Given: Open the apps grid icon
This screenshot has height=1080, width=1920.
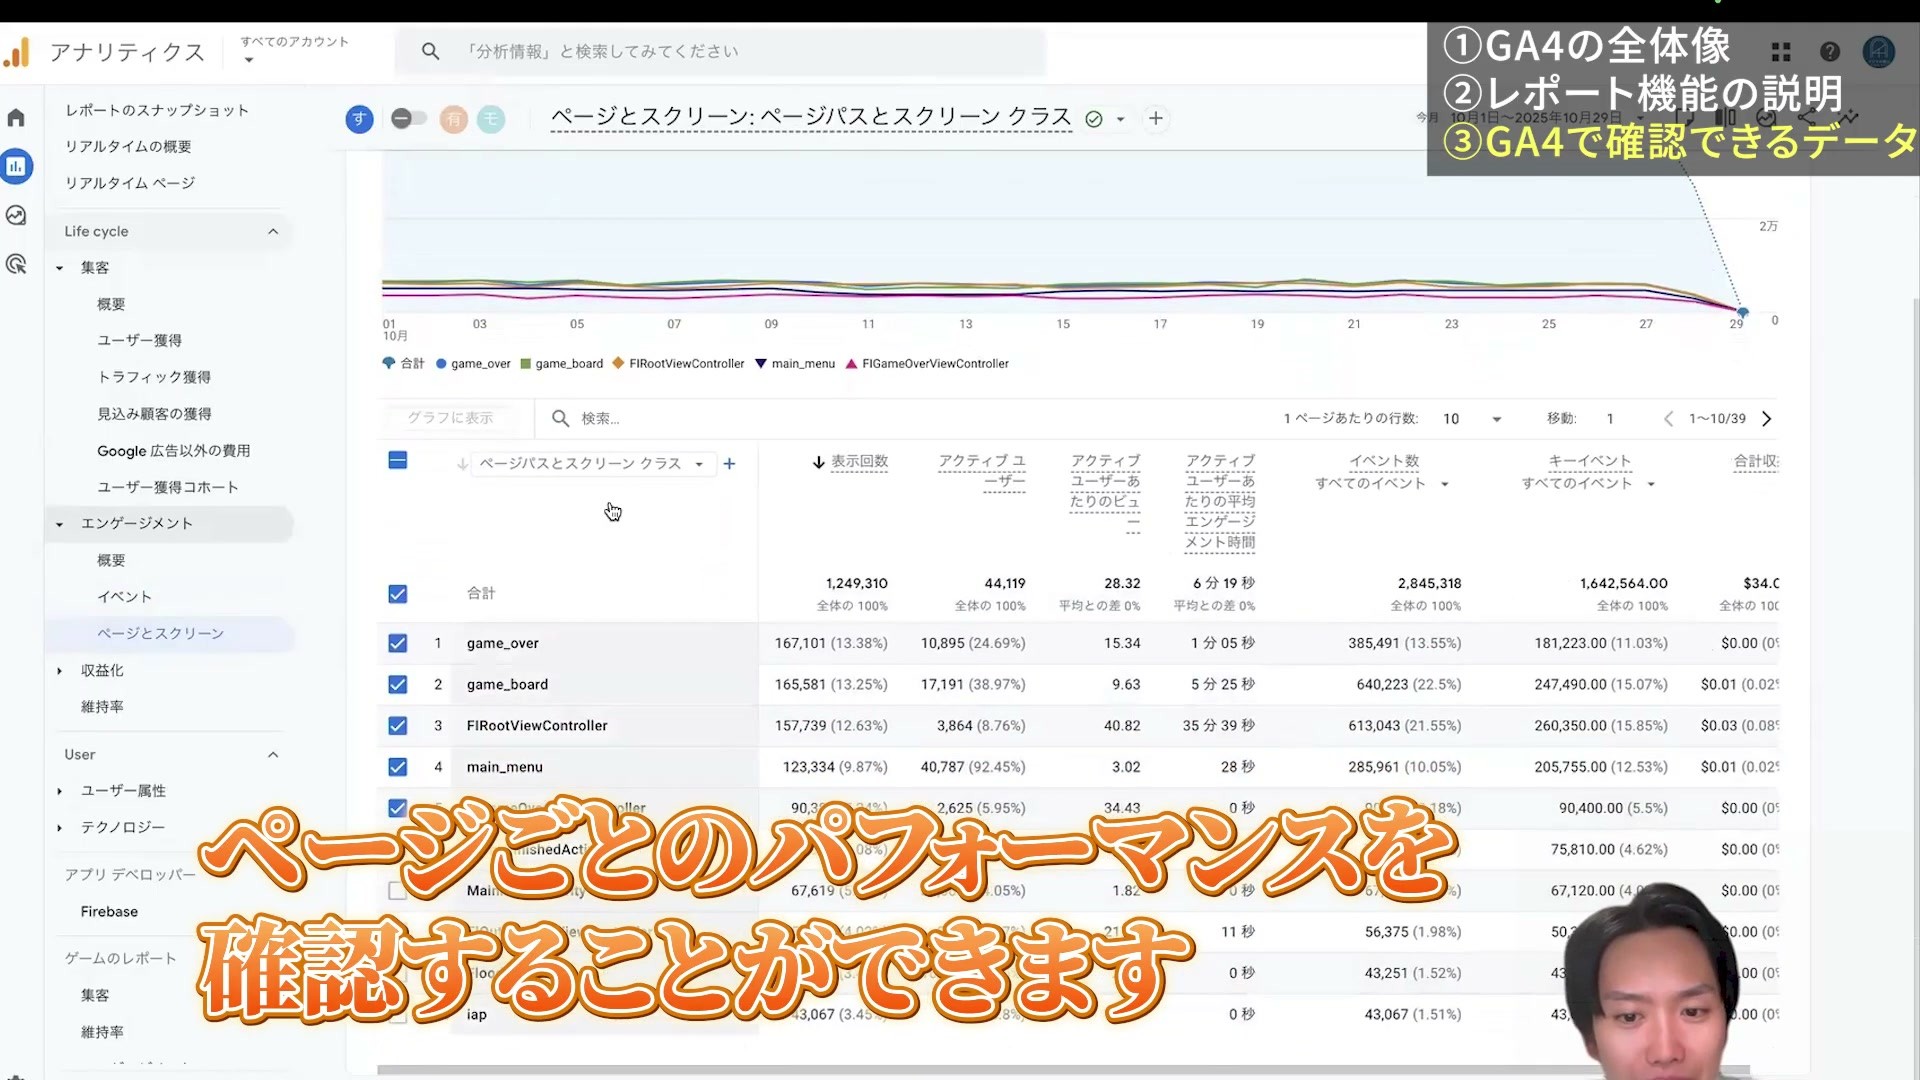Looking at the screenshot, I should (1781, 52).
